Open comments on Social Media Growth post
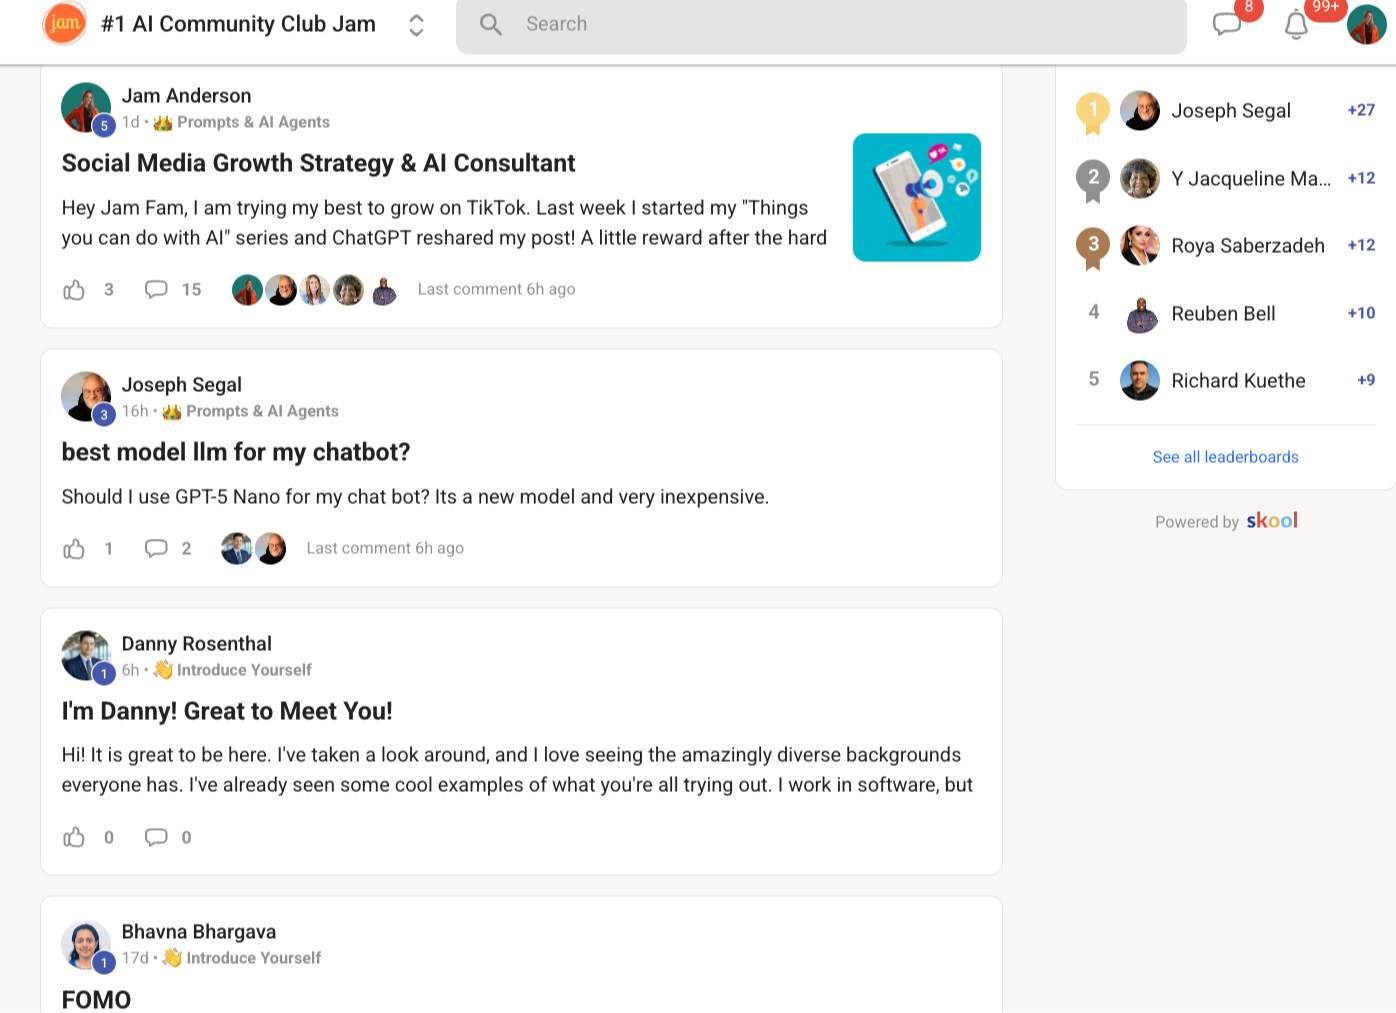 (156, 290)
